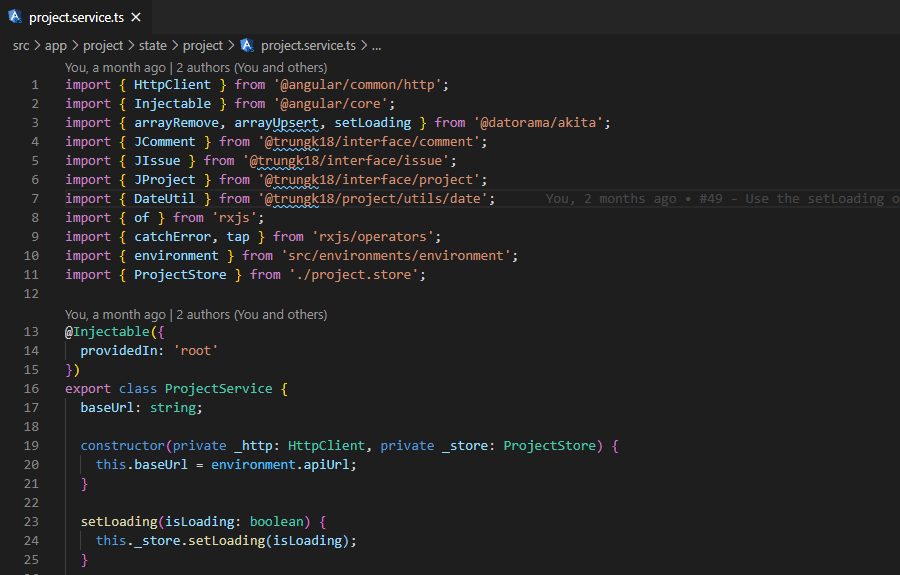Image resolution: width=900 pixels, height=575 pixels.
Task: Click the 'root' string literal
Action: coord(196,350)
